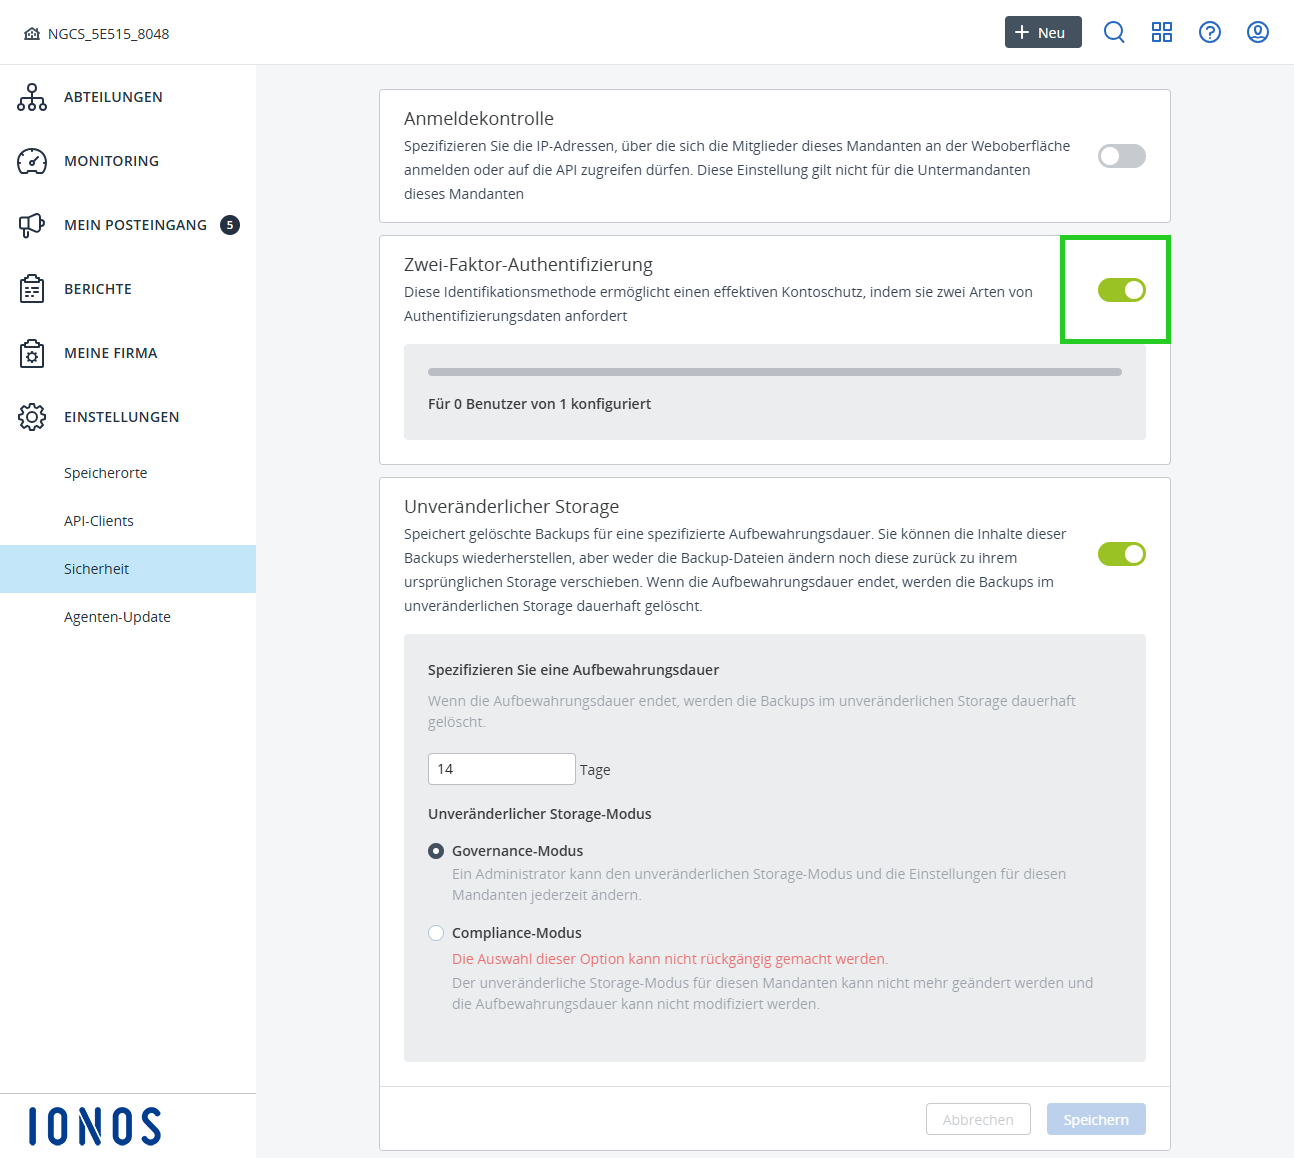Open the user account icon
Viewport: 1294px width, 1158px height.
click(x=1257, y=32)
